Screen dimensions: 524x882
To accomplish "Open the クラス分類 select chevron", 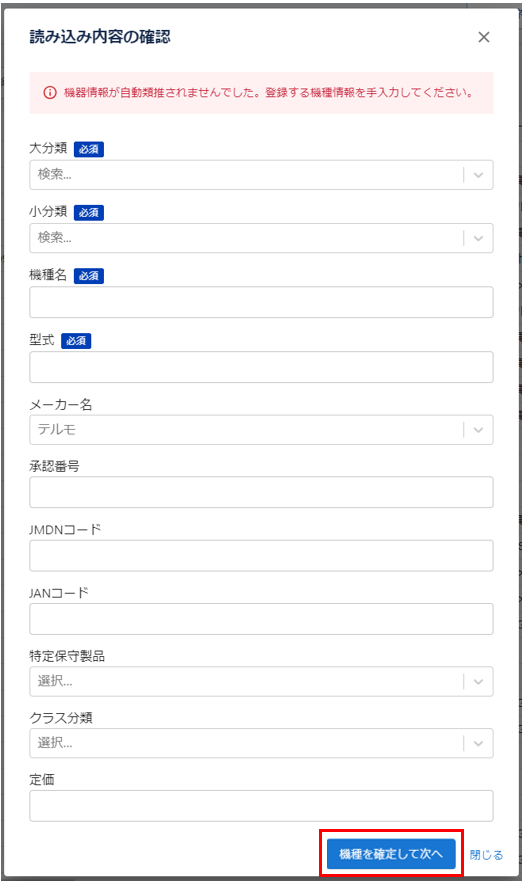I will coord(478,743).
